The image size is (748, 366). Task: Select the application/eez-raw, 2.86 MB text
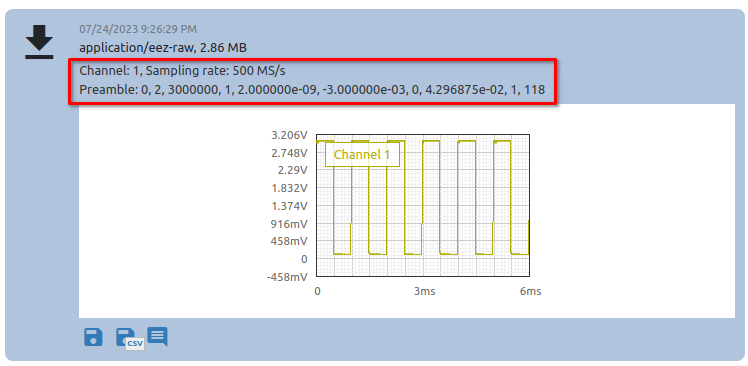point(163,48)
